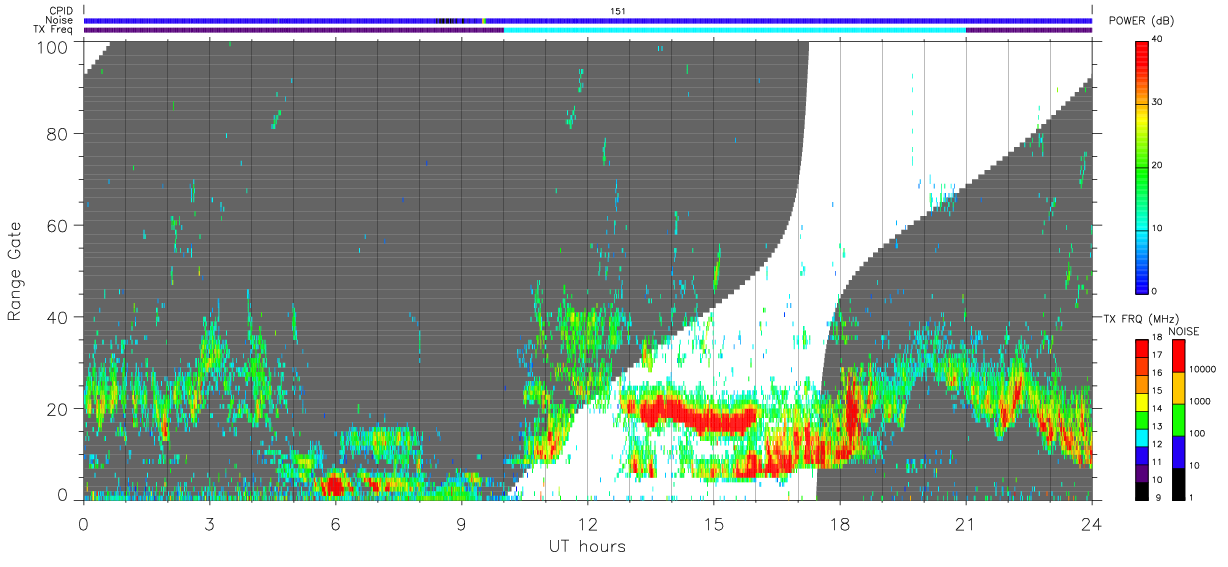Image resolution: width=1228 pixels, height=567 pixels.
Task: Click y-axis tick label '60'
Action: (x=59, y=226)
